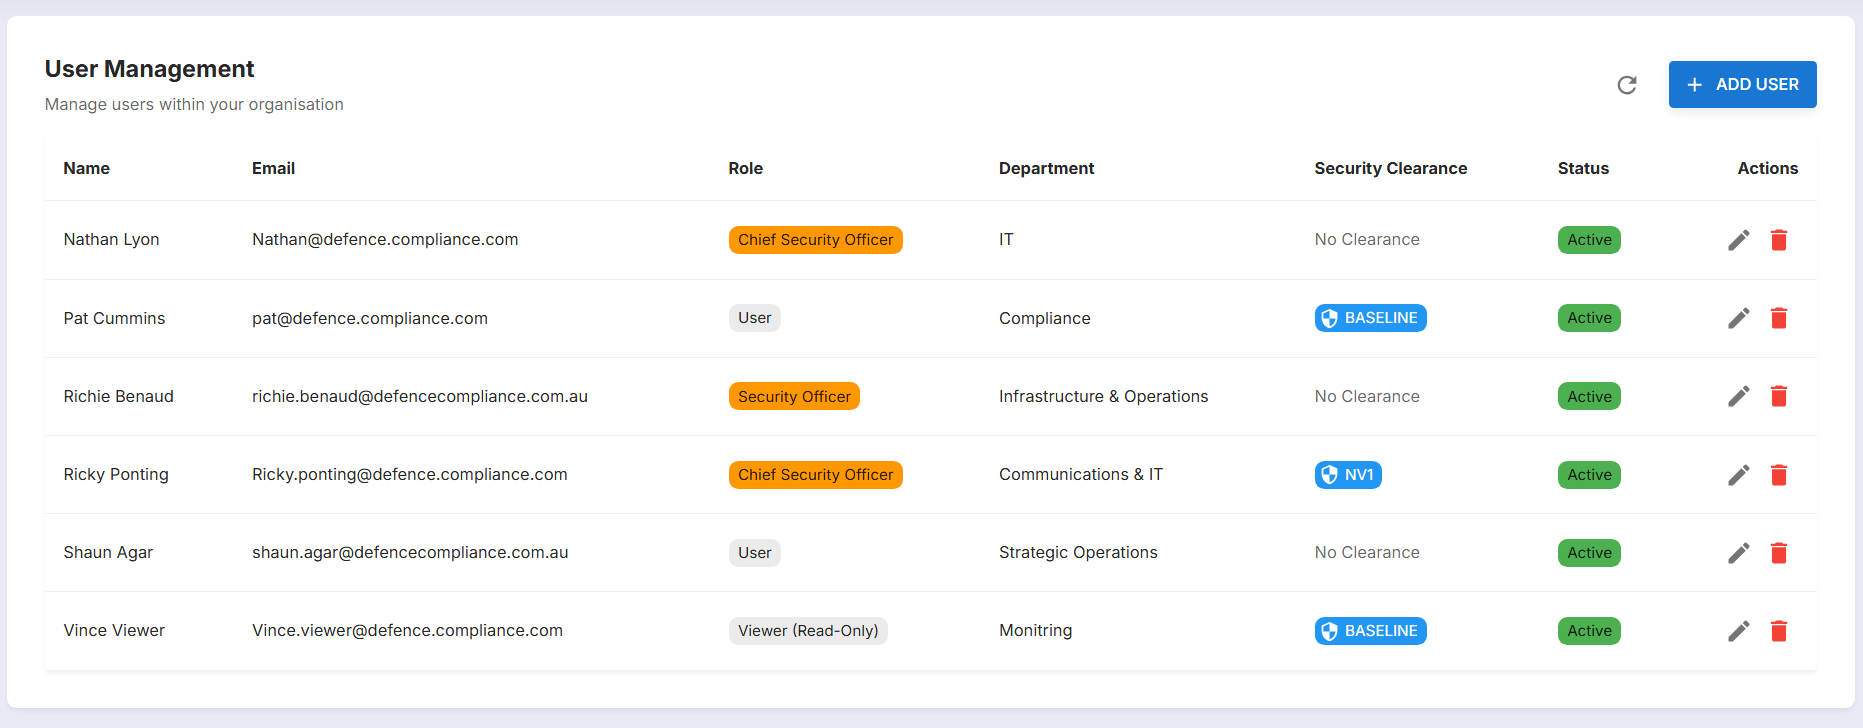Viewport: 1863px width, 728px height.
Task: Click Ricky Ponting's NV1 clearance badge
Action: [1348, 475]
